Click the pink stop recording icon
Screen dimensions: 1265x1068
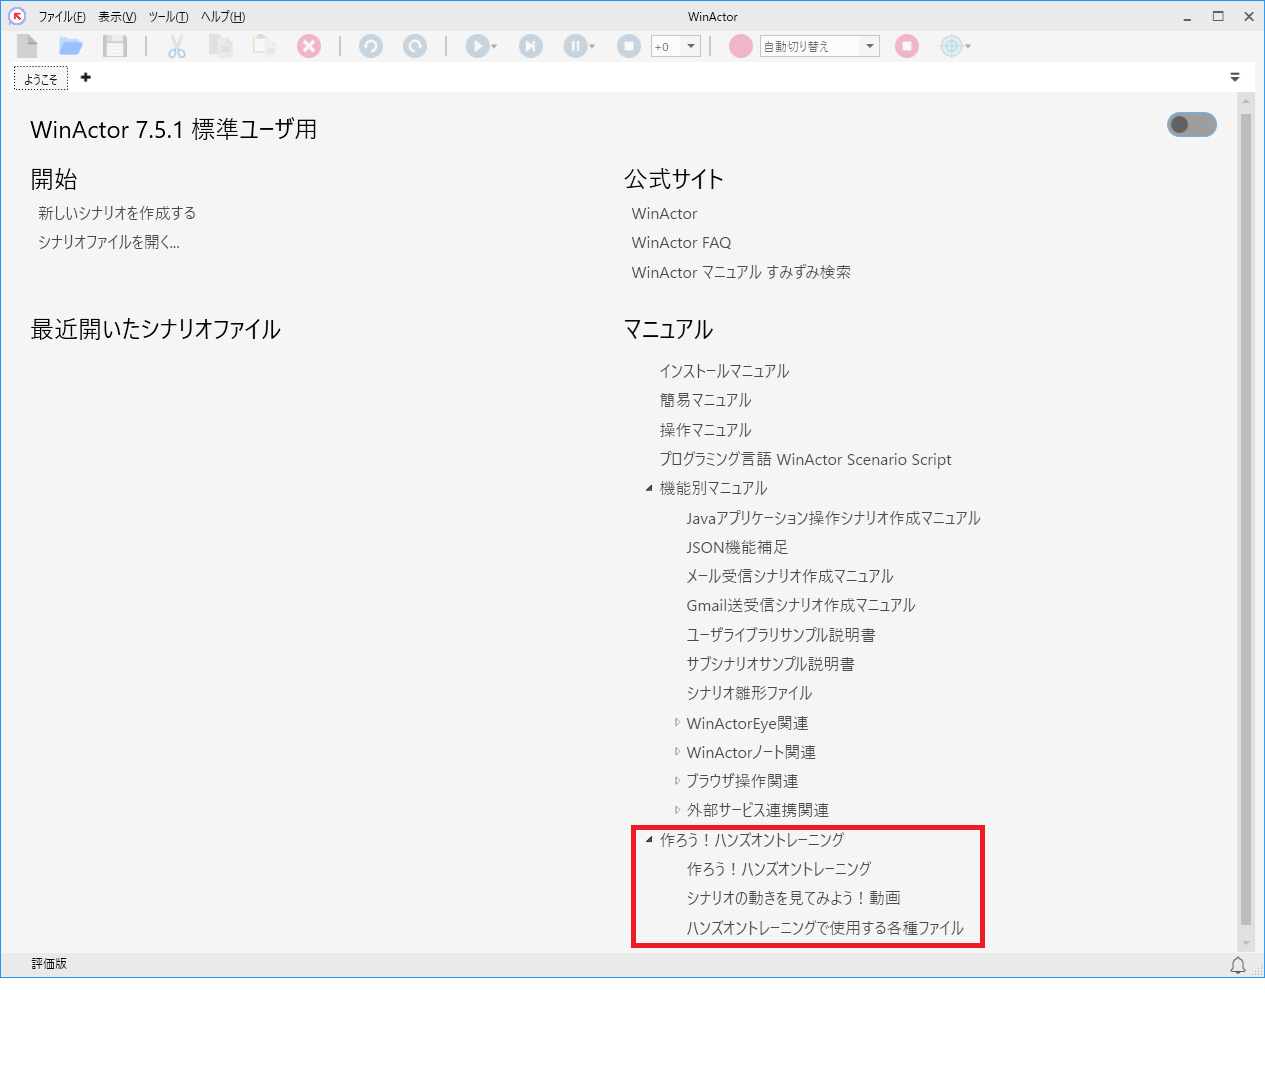point(907,46)
